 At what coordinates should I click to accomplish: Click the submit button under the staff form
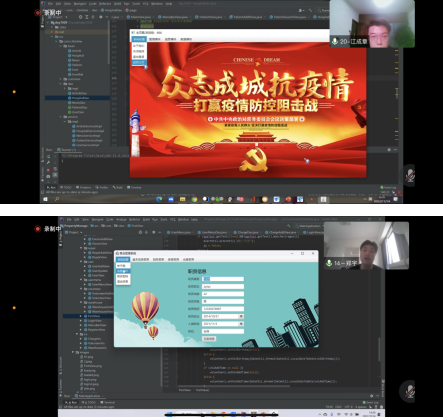coord(209,339)
